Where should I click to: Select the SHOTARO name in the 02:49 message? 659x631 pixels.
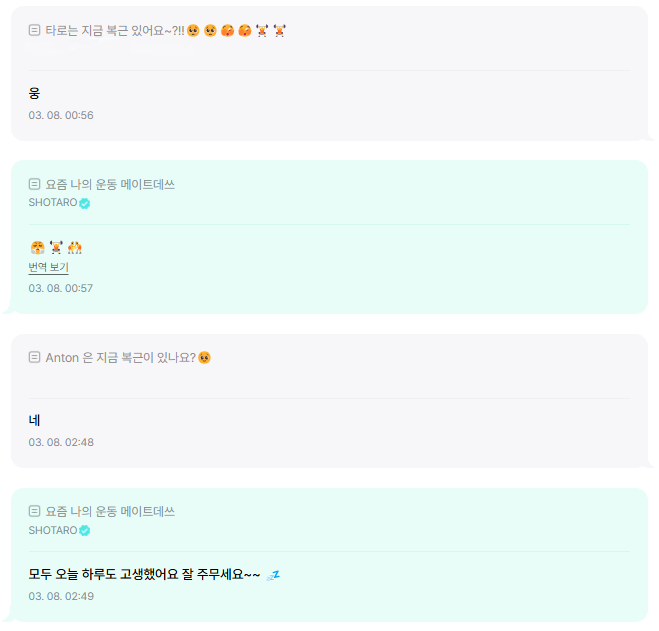pos(52,530)
